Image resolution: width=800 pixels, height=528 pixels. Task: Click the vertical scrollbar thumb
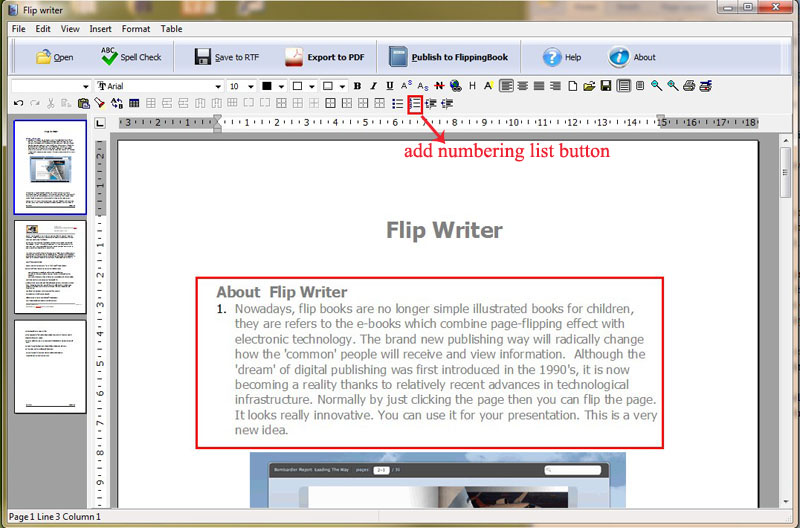[786, 172]
